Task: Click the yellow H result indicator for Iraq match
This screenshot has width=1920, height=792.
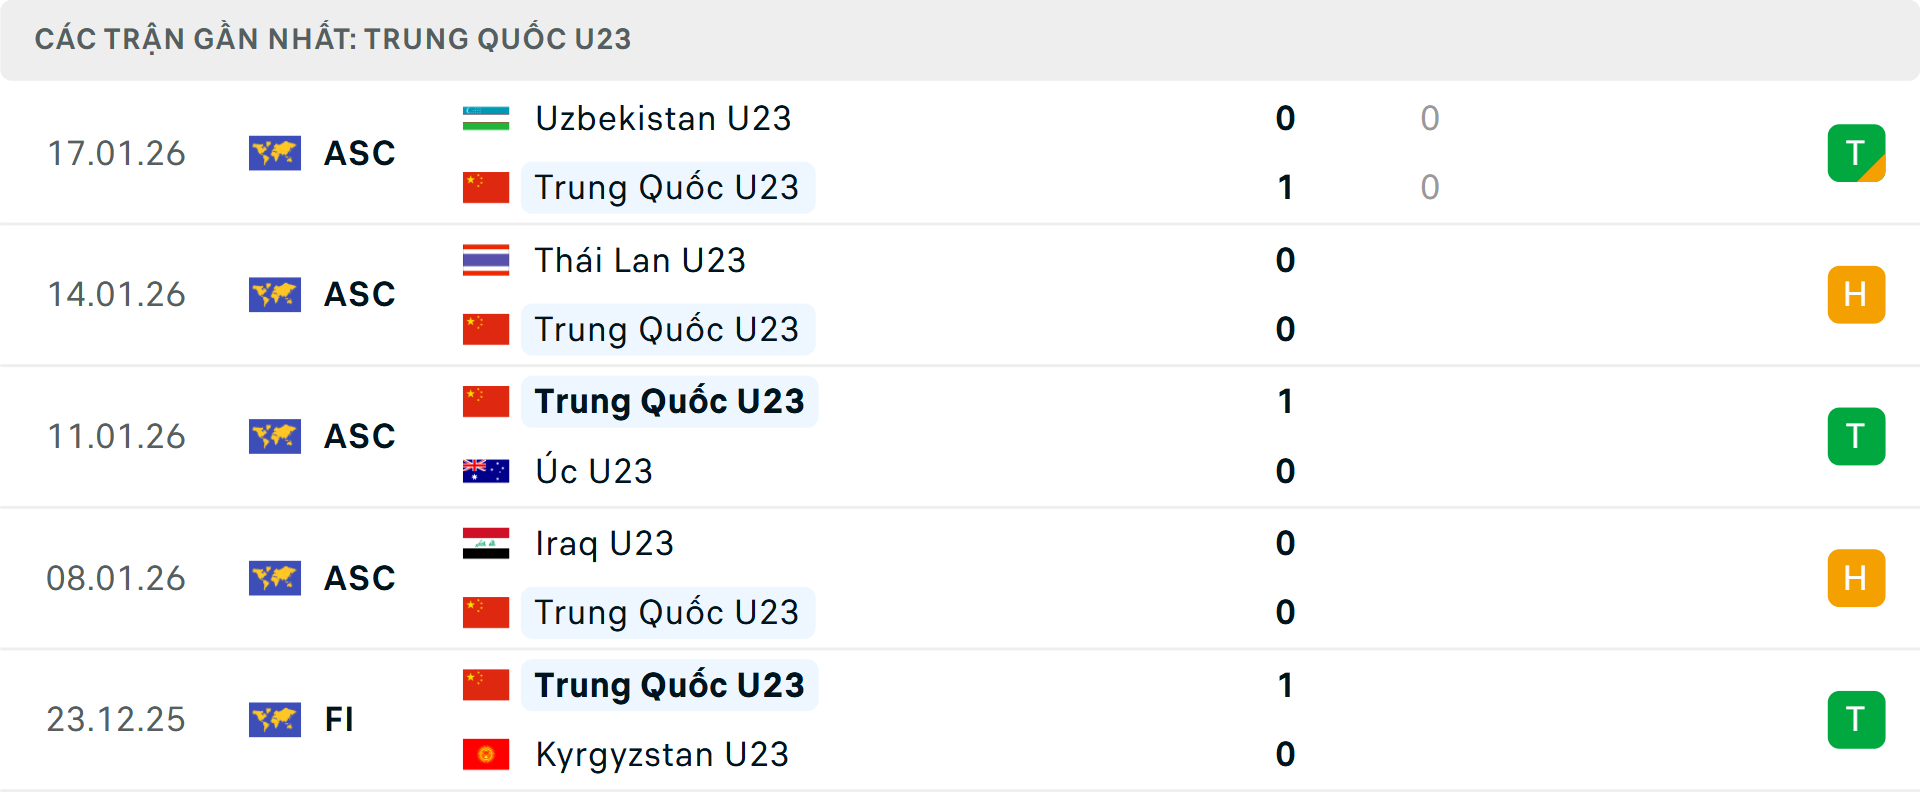Action: [x=1857, y=577]
